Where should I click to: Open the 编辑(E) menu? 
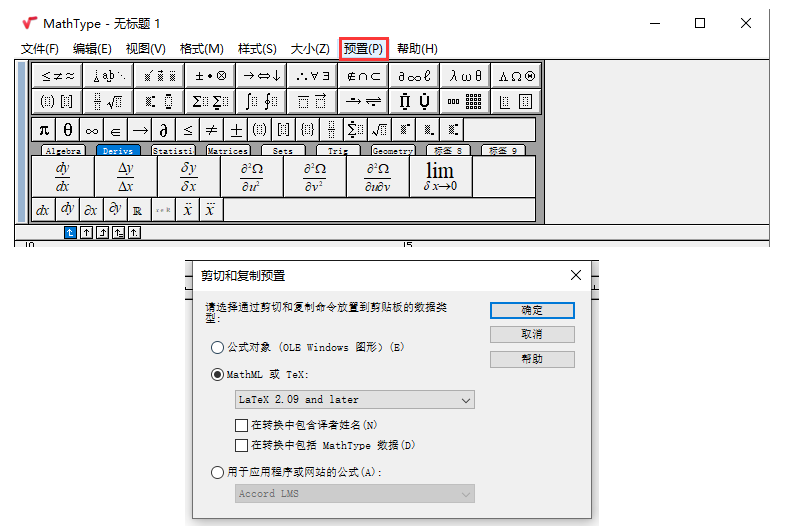coord(92,49)
